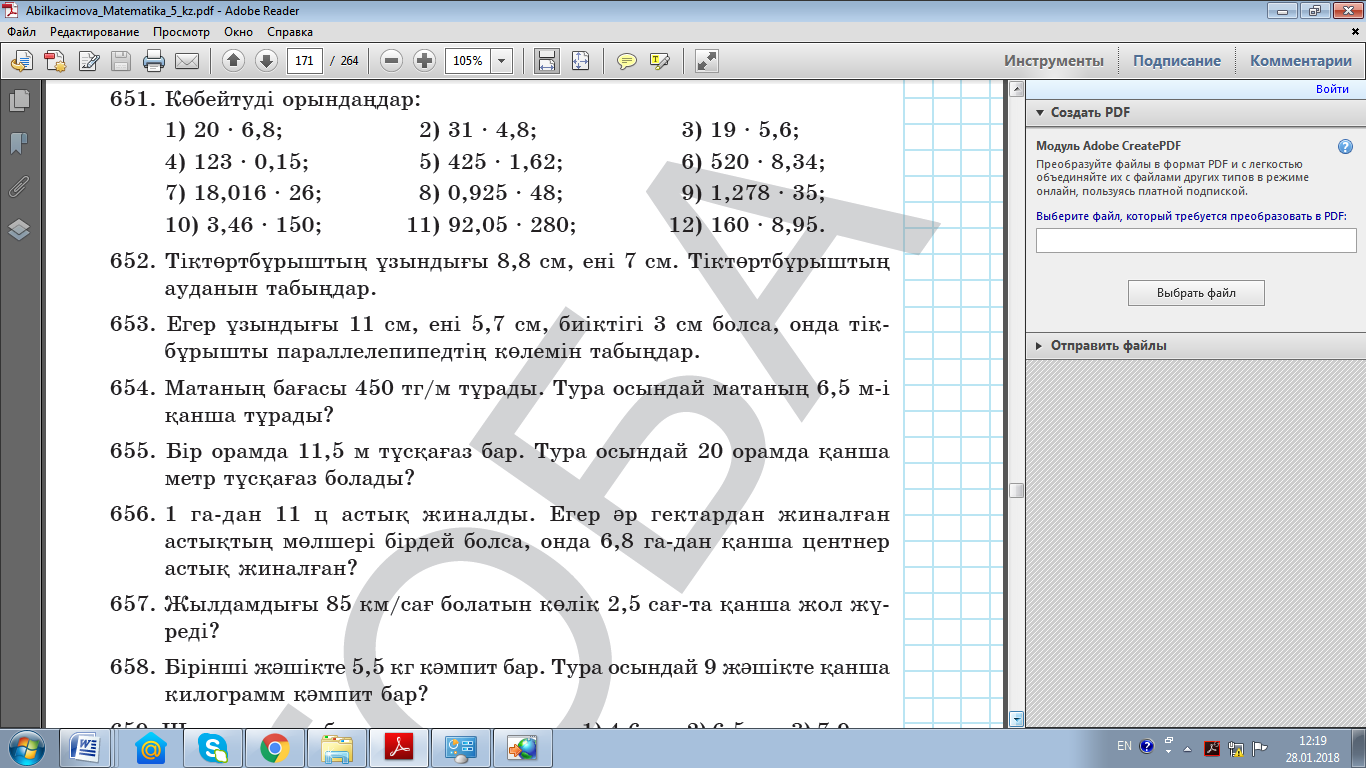Screen dimensions: 1366x768
Task: Switch to the Инструменты pane tab
Action: coord(1054,60)
